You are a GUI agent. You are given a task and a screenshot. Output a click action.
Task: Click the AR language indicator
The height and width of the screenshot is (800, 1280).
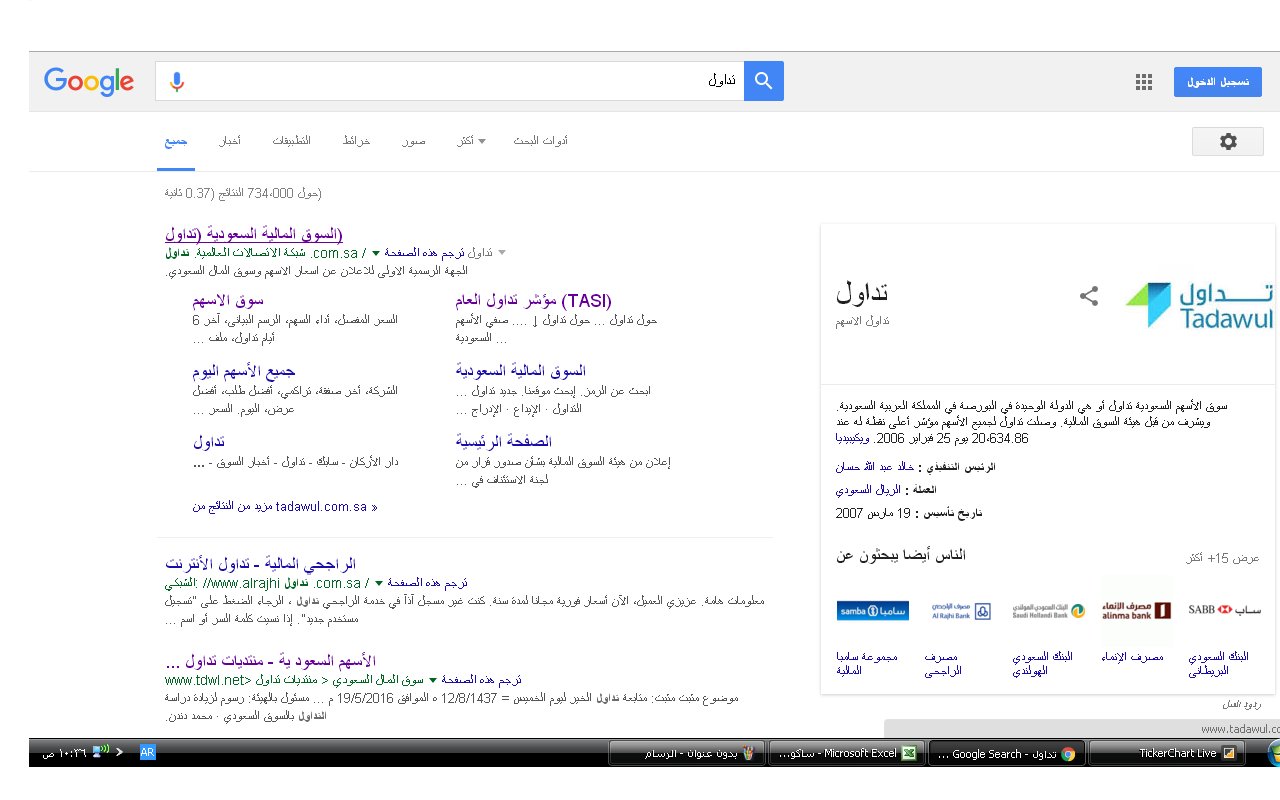[x=147, y=752]
